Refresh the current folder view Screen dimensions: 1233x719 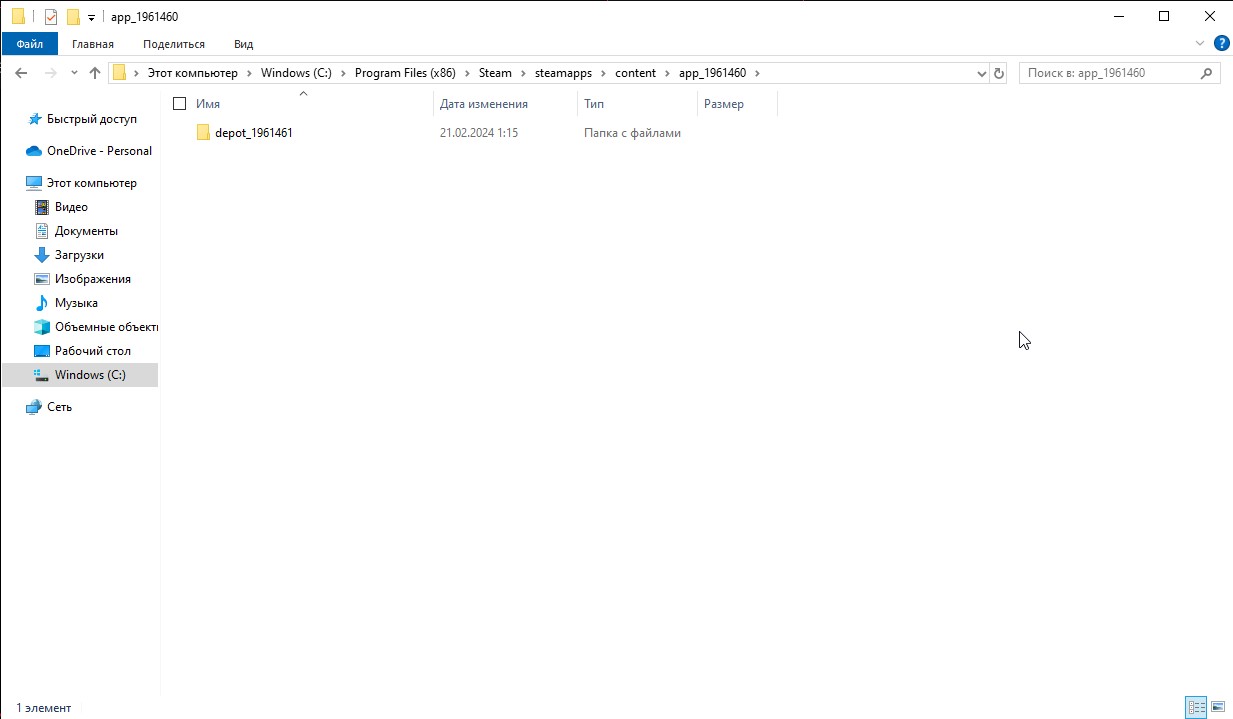pos(998,73)
